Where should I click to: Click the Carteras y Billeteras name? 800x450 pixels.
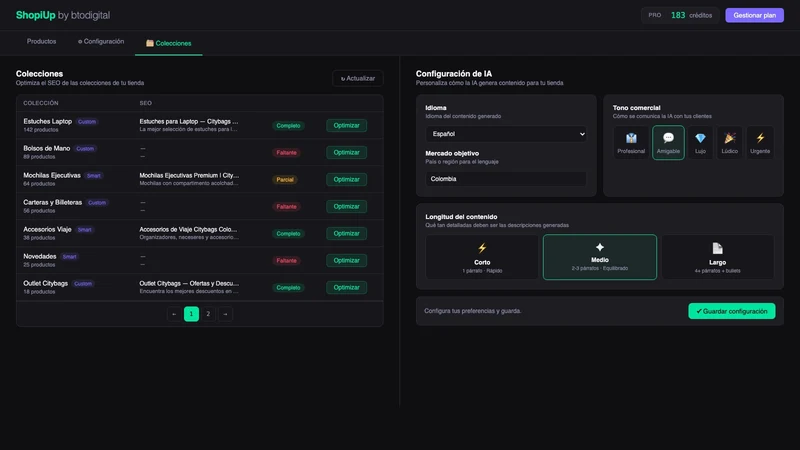pos(53,203)
